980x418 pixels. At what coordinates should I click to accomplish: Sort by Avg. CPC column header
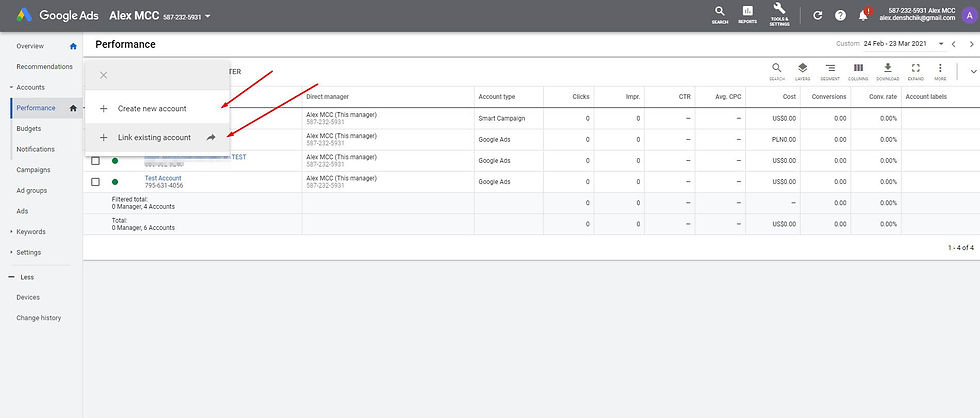728,97
